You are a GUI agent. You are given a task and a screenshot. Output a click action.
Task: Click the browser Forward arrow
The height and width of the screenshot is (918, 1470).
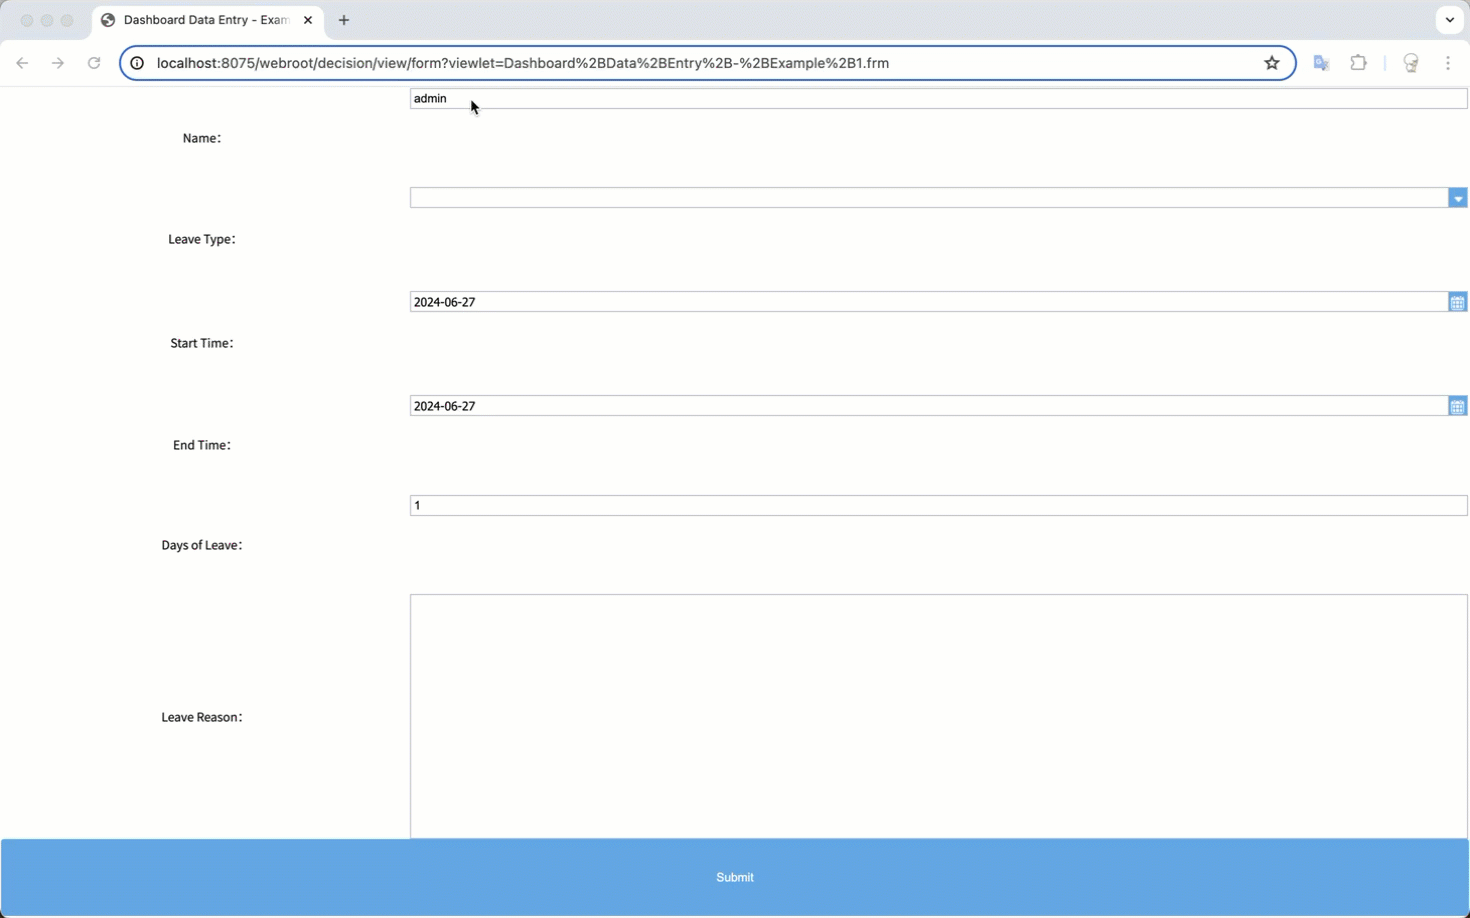(x=58, y=62)
